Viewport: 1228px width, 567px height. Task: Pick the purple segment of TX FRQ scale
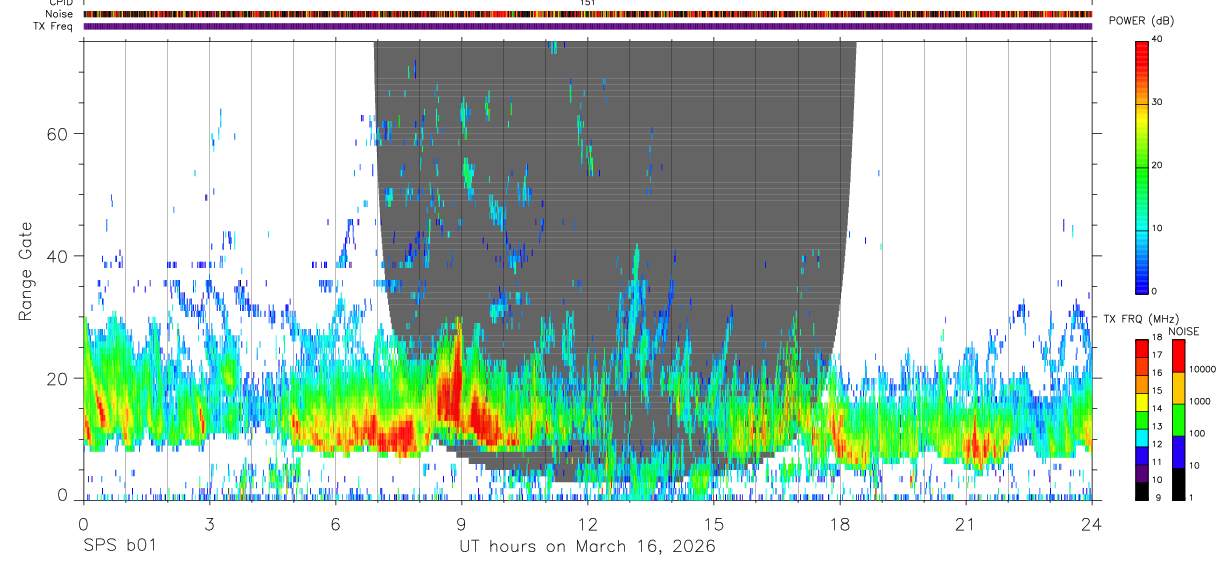tap(1142, 473)
